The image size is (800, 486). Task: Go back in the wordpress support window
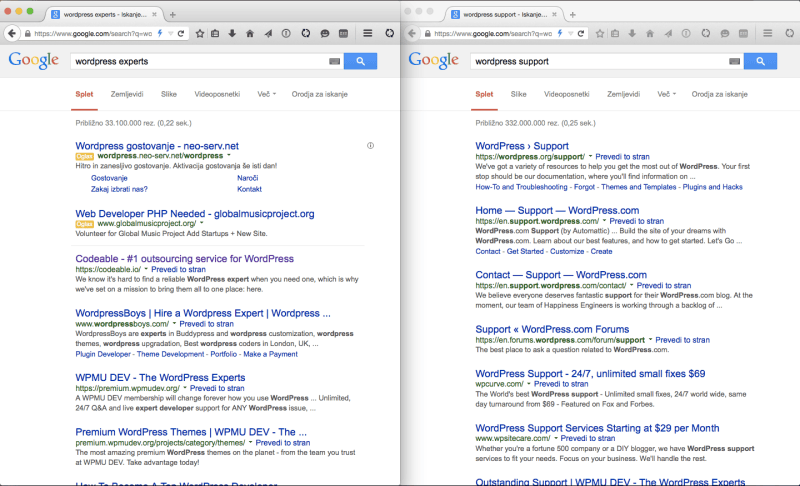412,34
